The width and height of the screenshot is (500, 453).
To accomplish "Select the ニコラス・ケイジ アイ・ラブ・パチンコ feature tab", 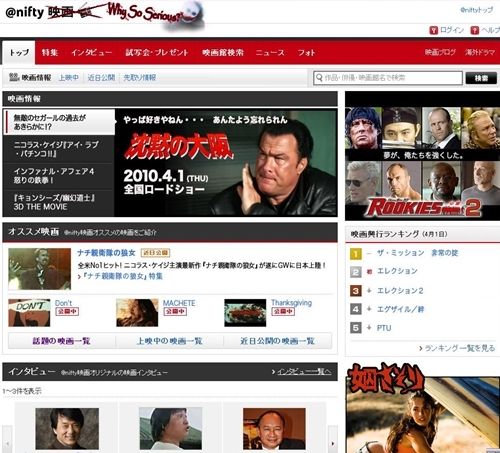I will 59,149.
